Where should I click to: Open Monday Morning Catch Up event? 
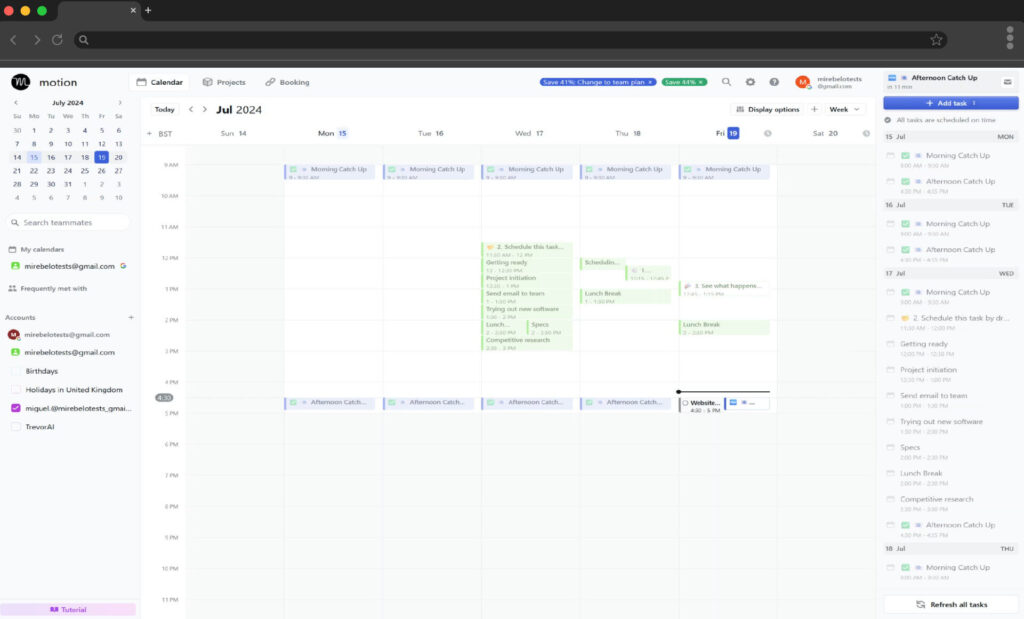pyautogui.click(x=330, y=172)
